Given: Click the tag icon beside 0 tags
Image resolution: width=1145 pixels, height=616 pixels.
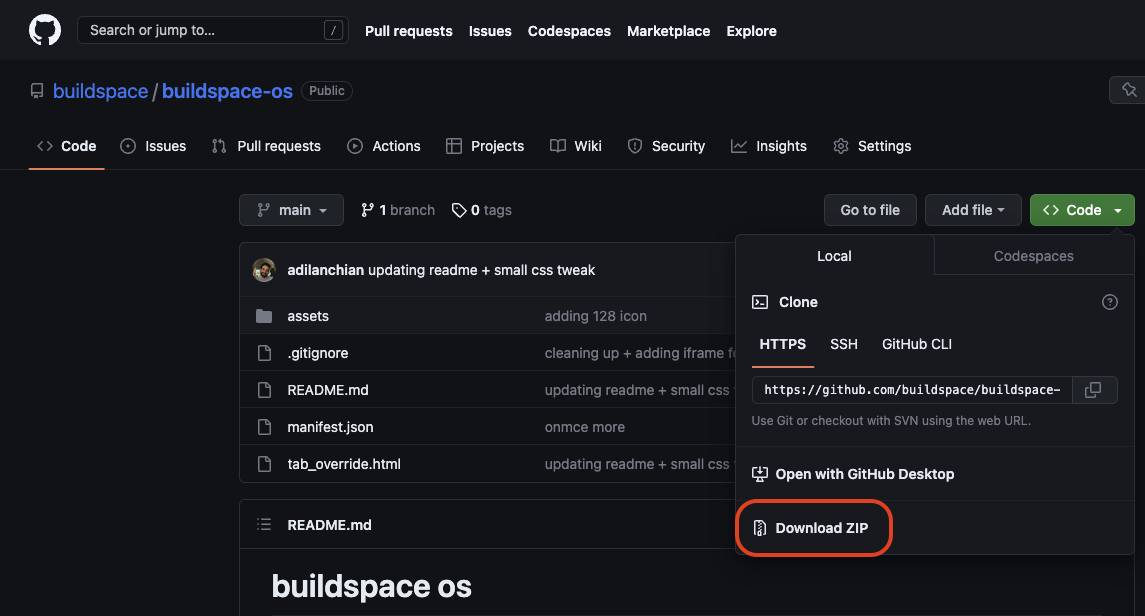Looking at the screenshot, I should [459, 210].
